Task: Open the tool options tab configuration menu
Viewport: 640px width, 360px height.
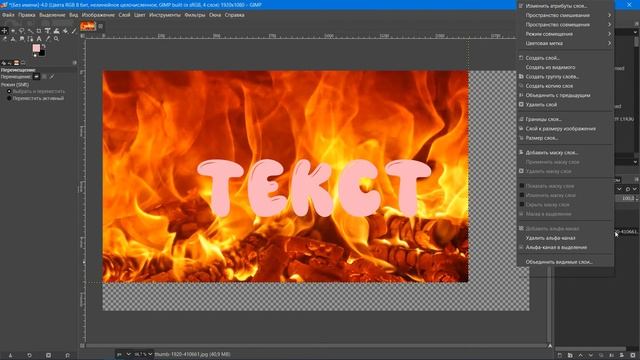Action: click(75, 62)
